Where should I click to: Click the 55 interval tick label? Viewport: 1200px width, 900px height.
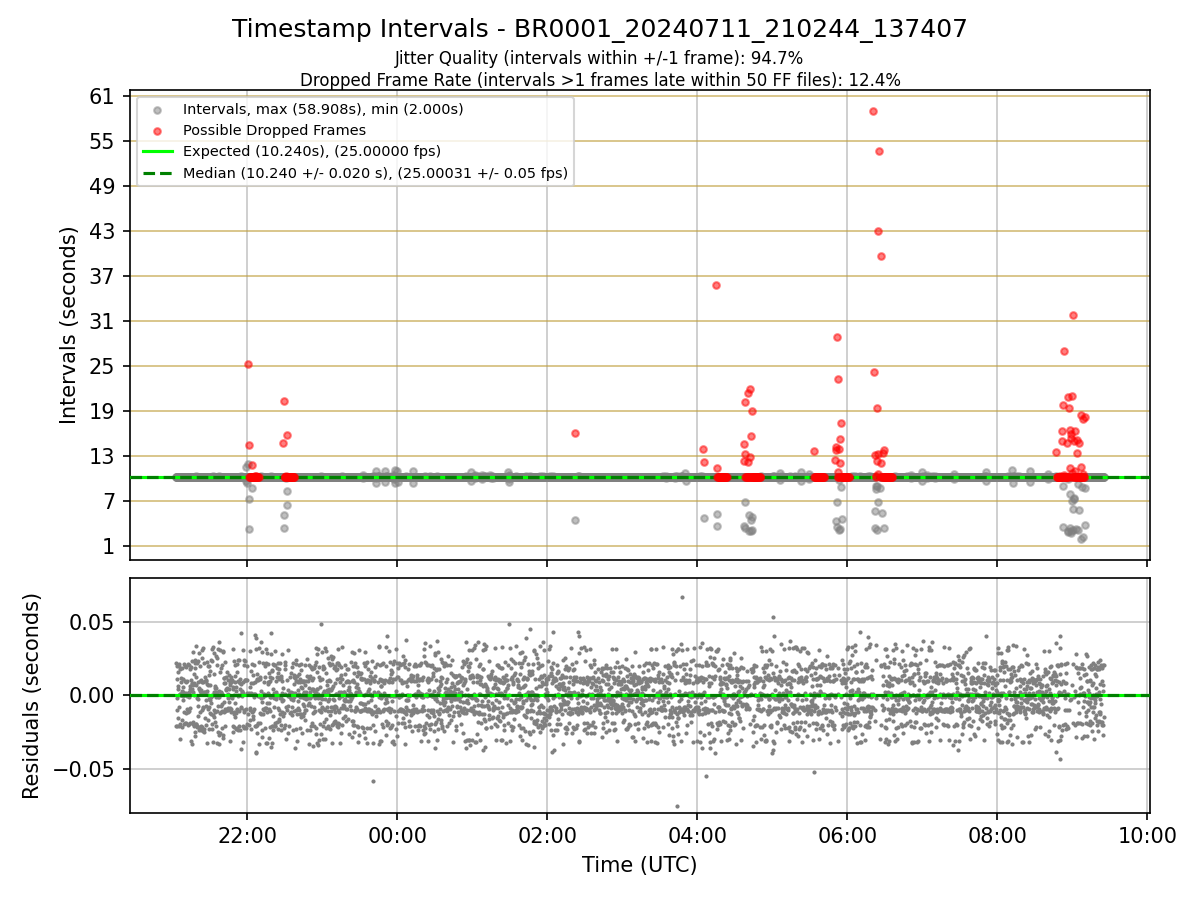point(103,141)
